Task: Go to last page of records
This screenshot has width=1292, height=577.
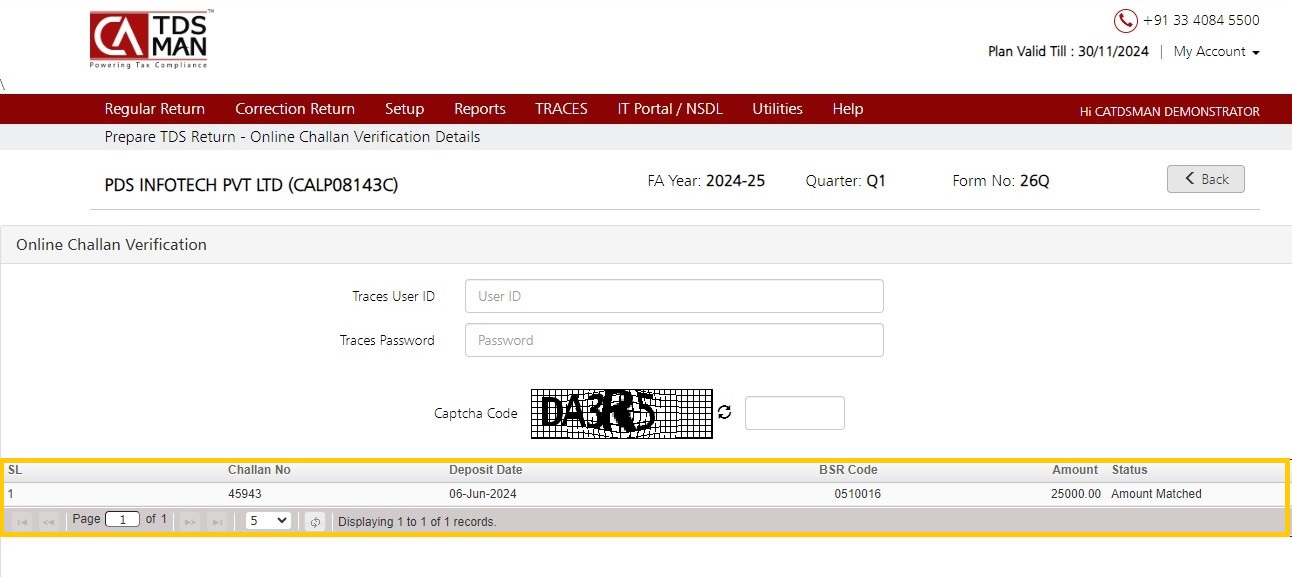Action: [216, 521]
